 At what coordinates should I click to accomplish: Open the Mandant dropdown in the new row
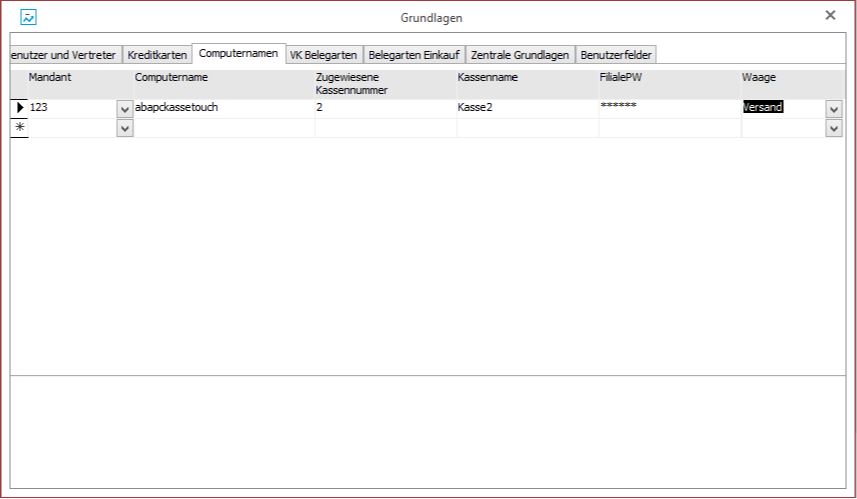(x=124, y=128)
